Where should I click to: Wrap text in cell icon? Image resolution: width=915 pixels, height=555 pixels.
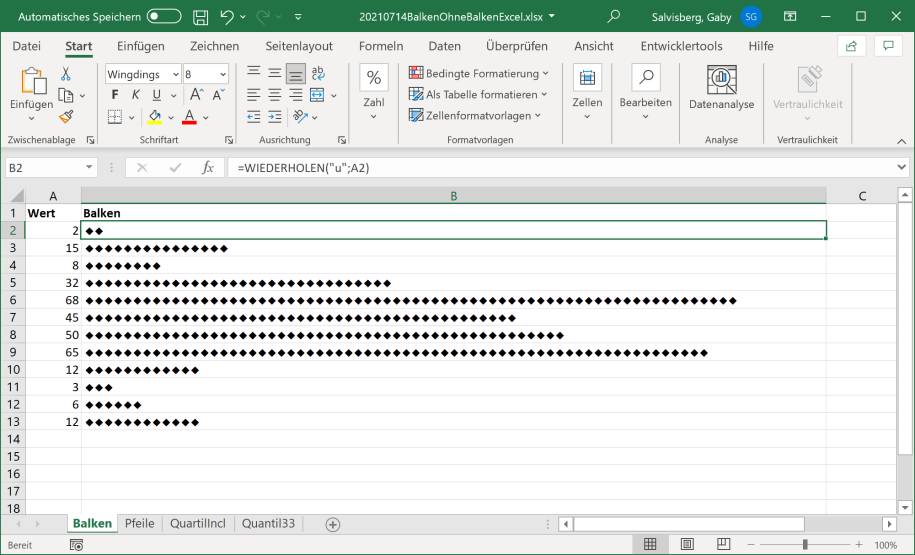pos(317,72)
